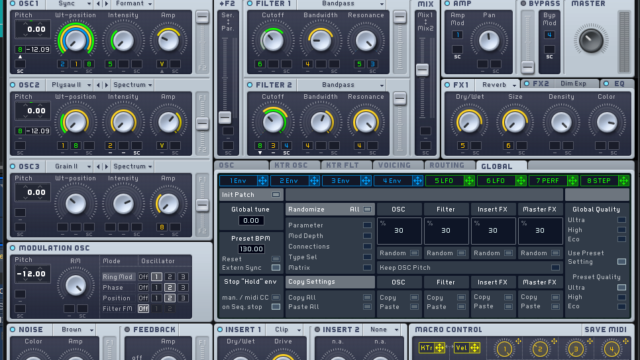Screen dimensions: 640x360
Task: Open the Filter 1 Bandpass type dropdown
Action: click(x=341, y=4)
